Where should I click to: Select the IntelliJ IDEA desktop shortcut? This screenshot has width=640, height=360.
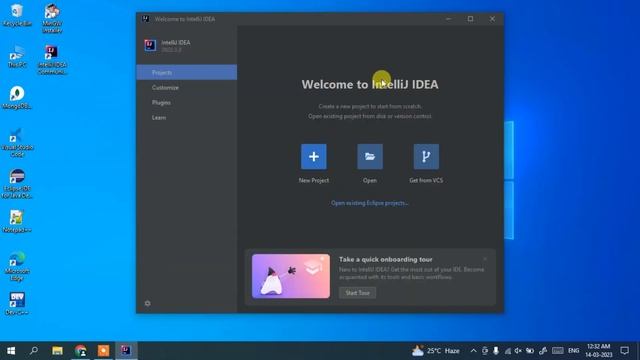(x=52, y=60)
